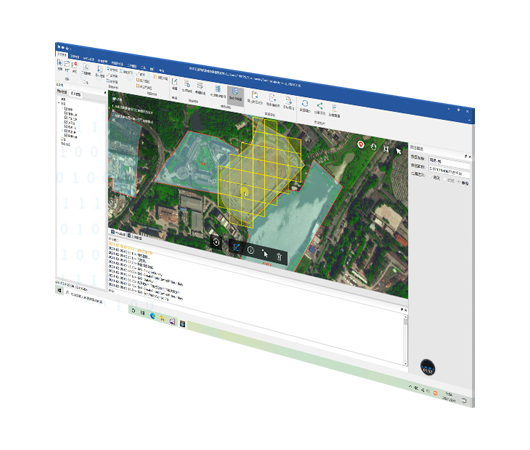Collapse the top-level node in the layer tree
The height and width of the screenshot is (450, 530).
click(x=59, y=102)
